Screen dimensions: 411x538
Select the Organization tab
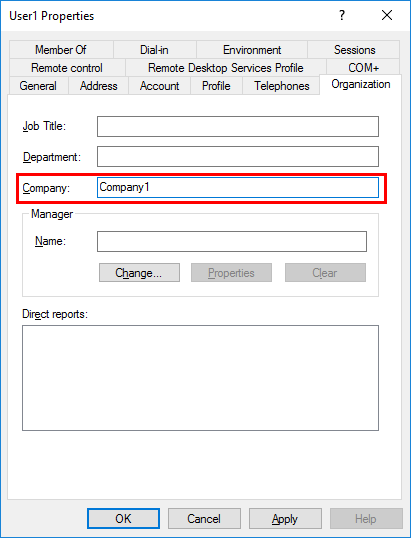coord(361,84)
